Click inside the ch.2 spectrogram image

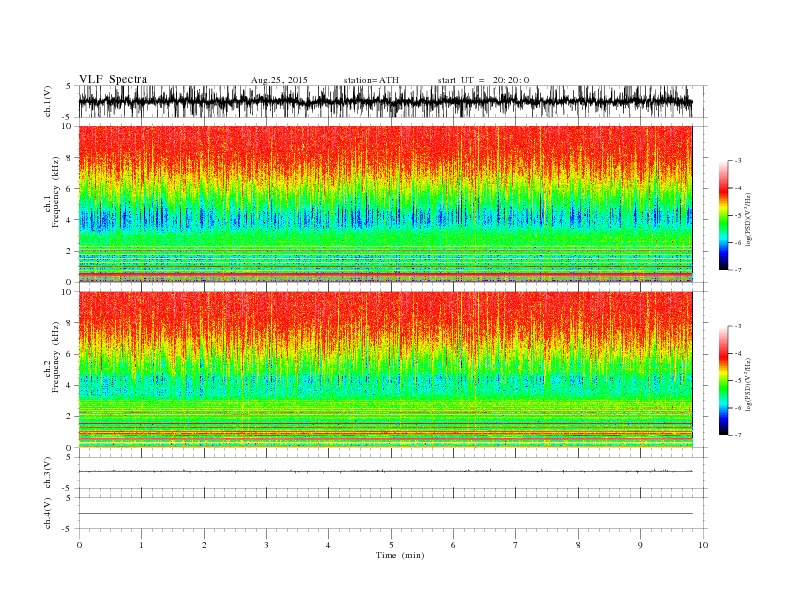click(x=385, y=370)
